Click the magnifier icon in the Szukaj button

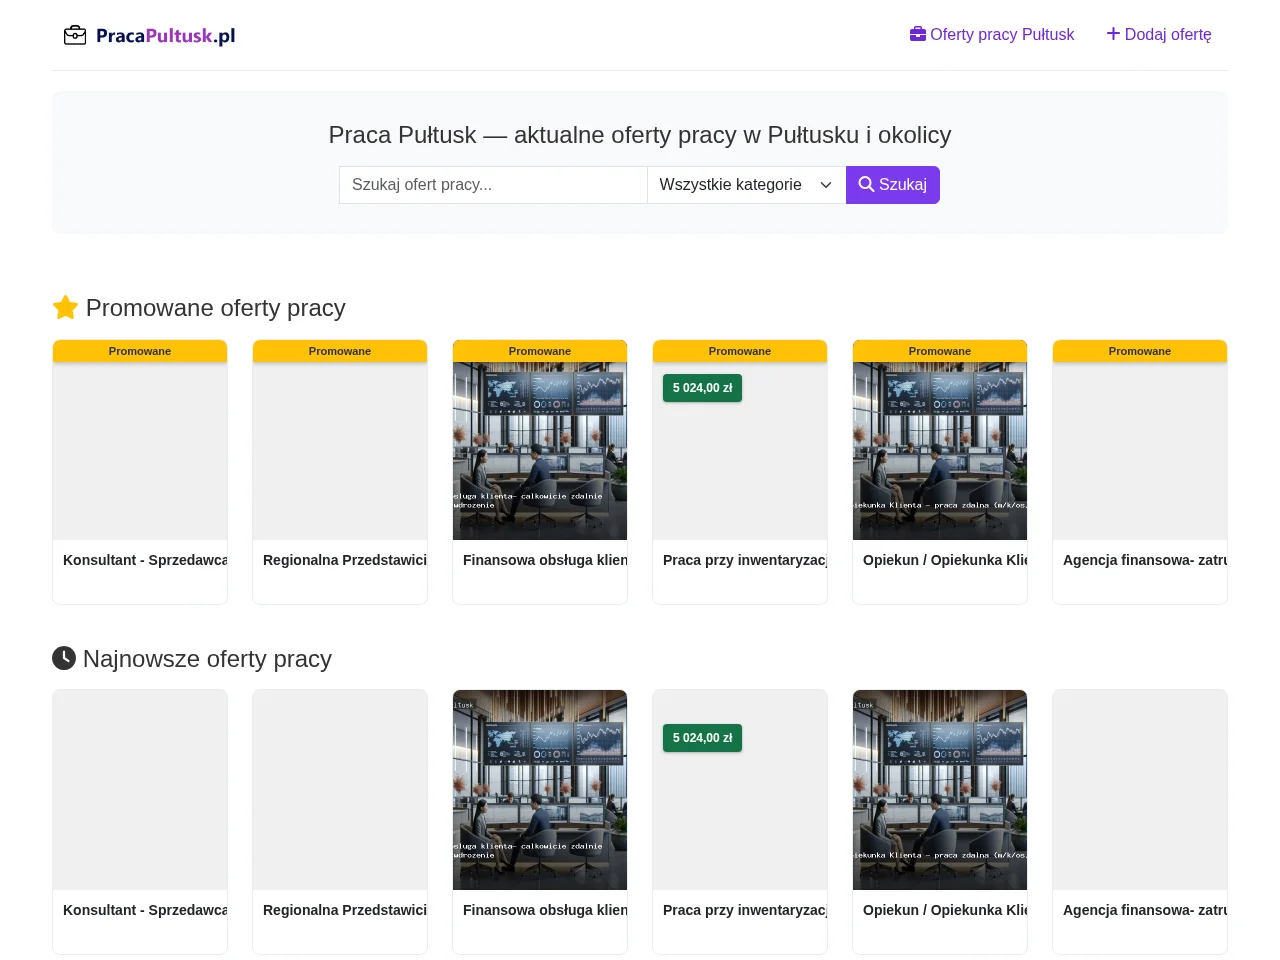click(x=866, y=184)
